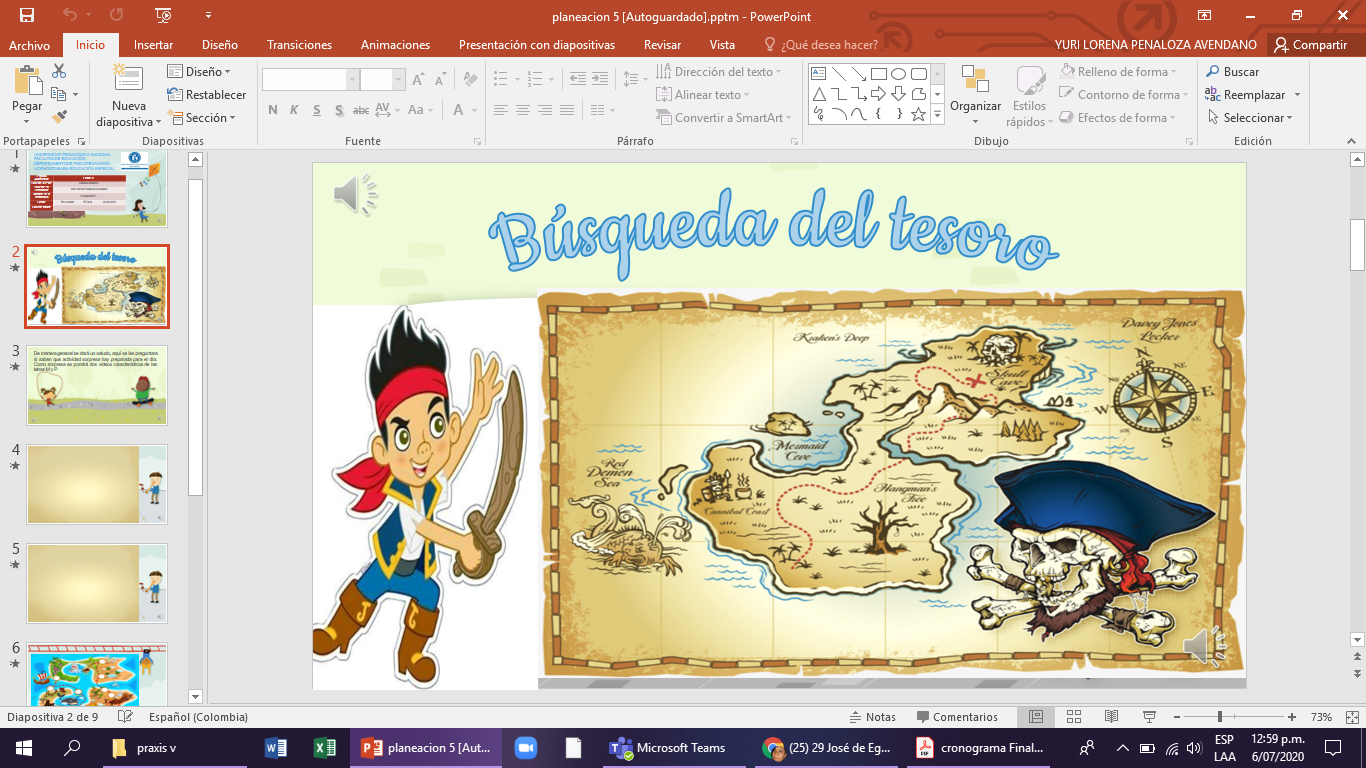Viewport: 1366px width, 768px height.
Task: Toggle the numbered list button
Action: (535, 78)
